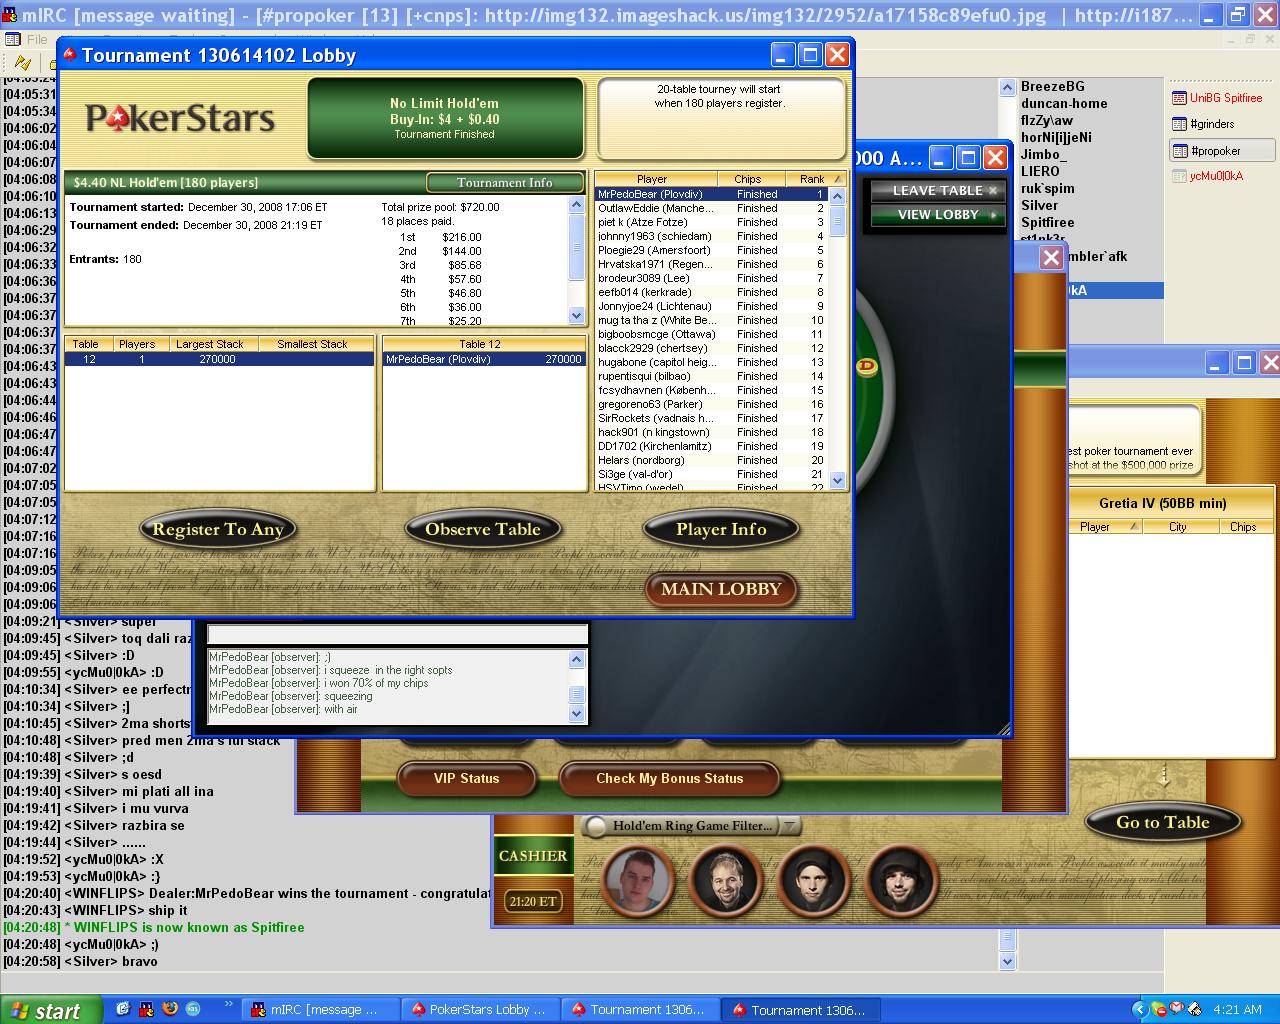This screenshot has height=1024, width=1280.
Task: Switch to PokerStars Lobby taskbar button
Action: tap(480, 1010)
